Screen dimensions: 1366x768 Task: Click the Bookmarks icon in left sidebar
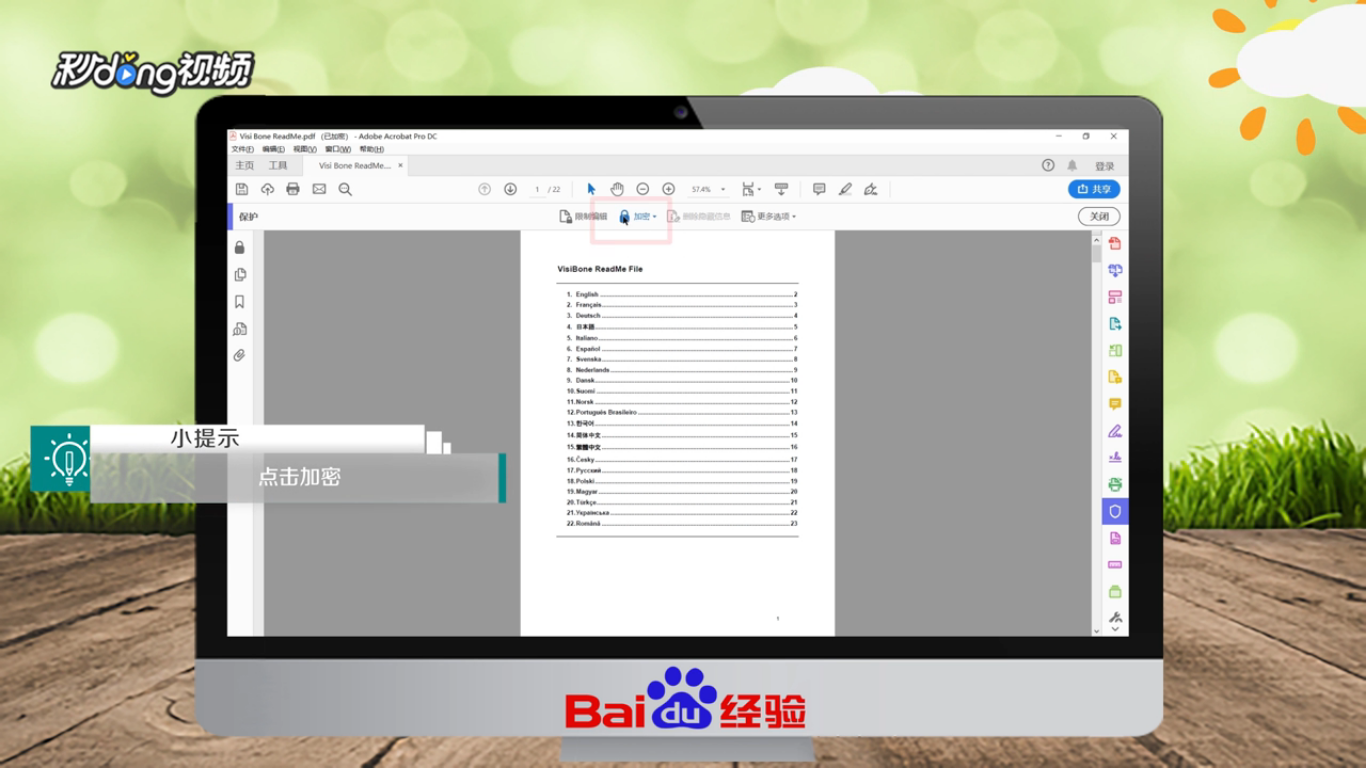coord(239,301)
